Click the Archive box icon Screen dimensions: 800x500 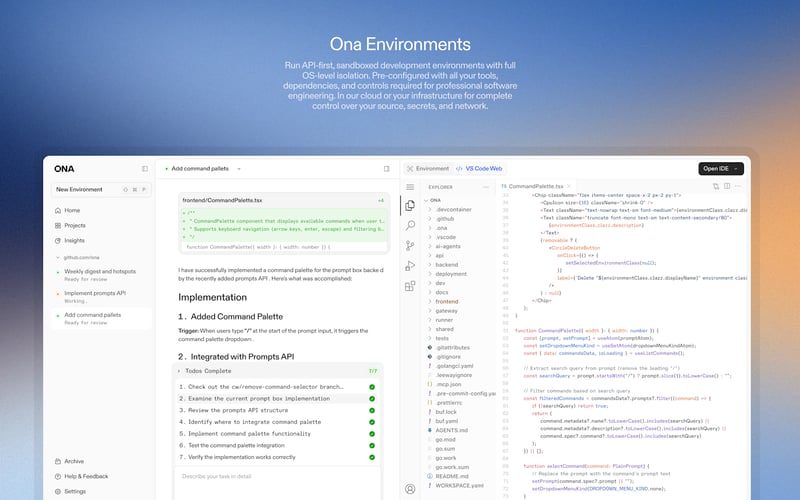[58, 461]
